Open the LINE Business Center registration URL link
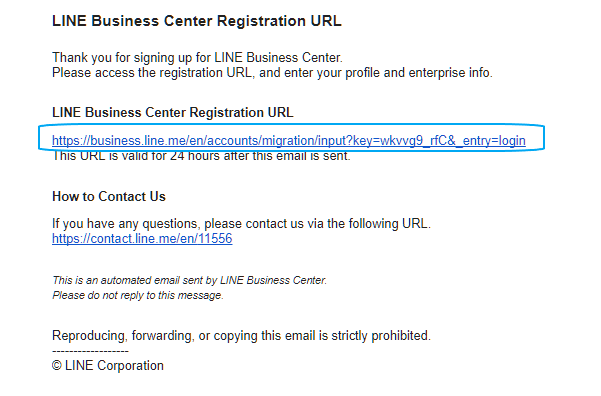Image resolution: width=601 pixels, height=396 pixels. (289, 141)
